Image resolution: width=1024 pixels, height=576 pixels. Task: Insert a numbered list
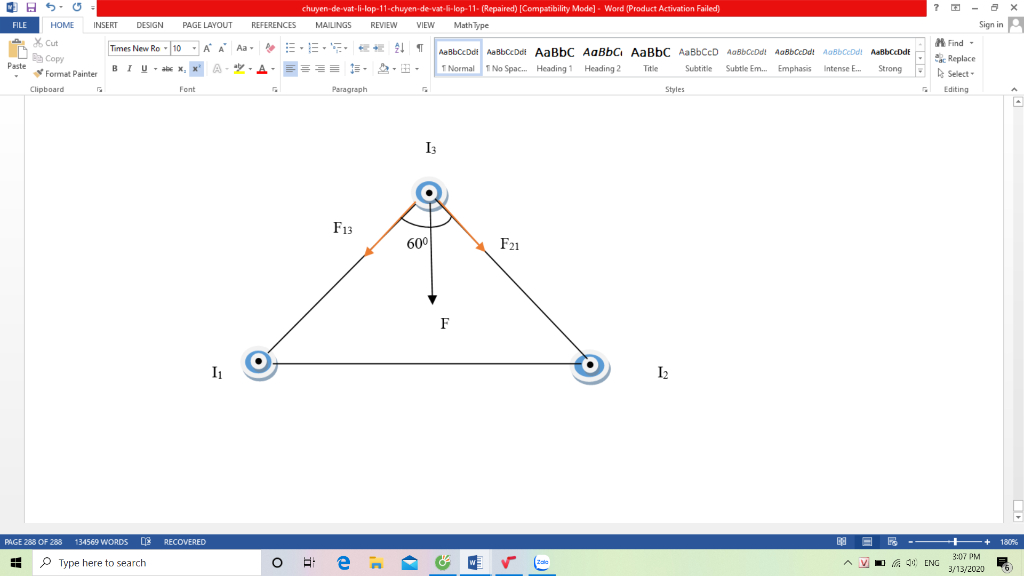coord(313,48)
